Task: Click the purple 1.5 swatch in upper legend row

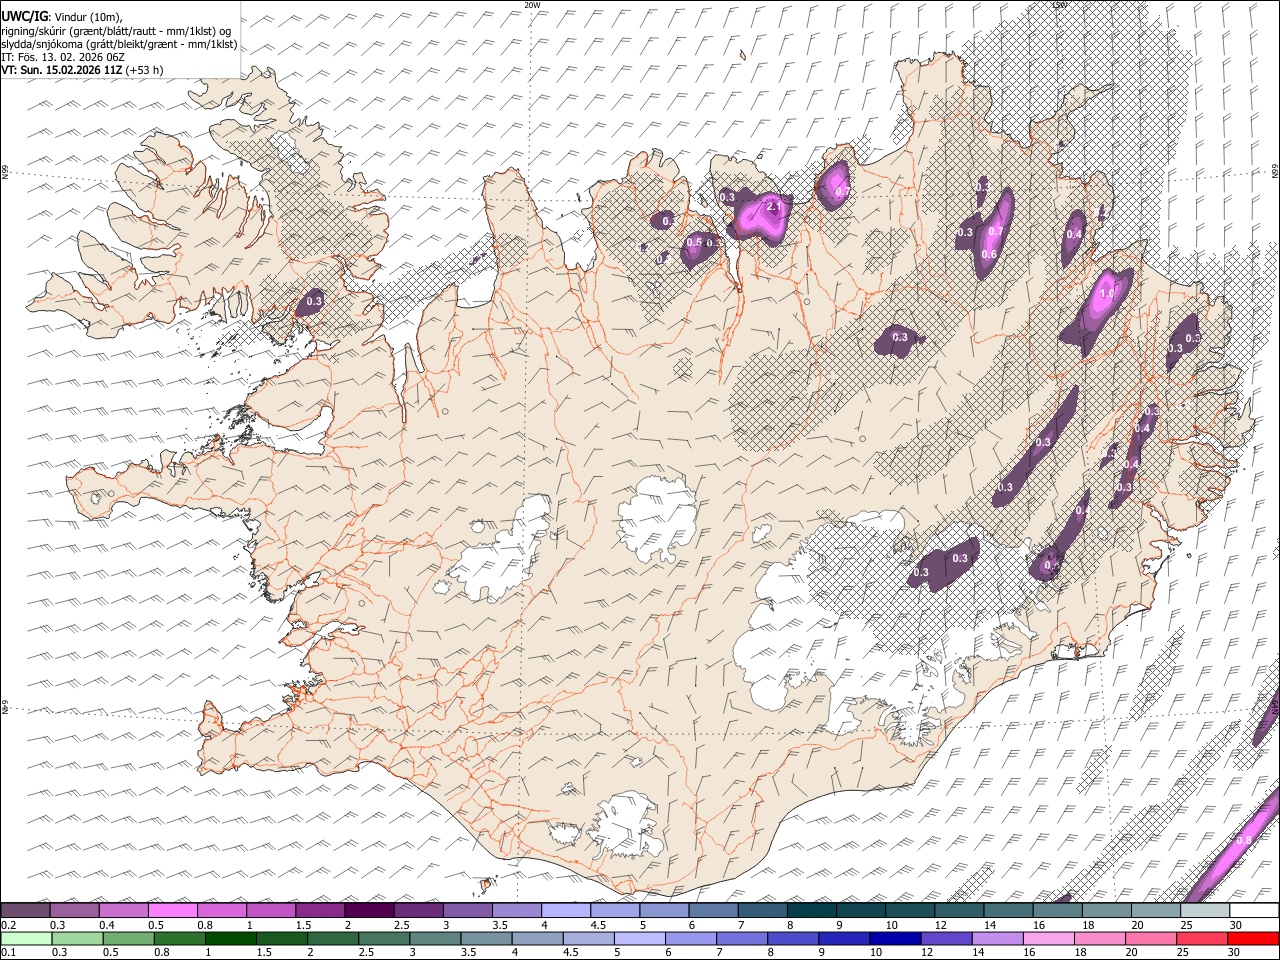Action: [x=320, y=910]
